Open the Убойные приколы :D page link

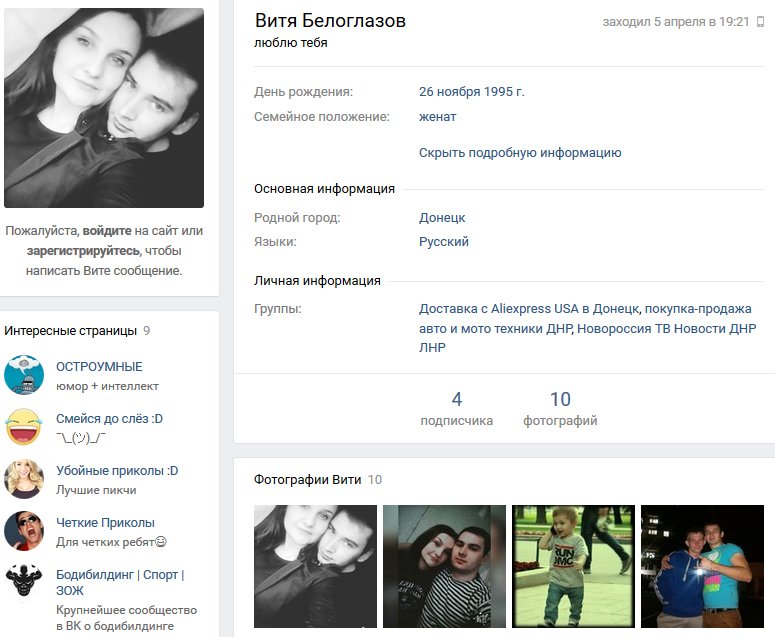point(117,470)
